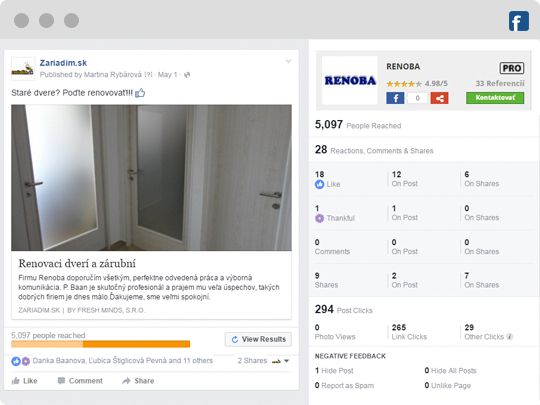Screen dimensions: 540x405
Task: Open the Renovaci dverí a zárubní article title
Action: tap(77, 263)
